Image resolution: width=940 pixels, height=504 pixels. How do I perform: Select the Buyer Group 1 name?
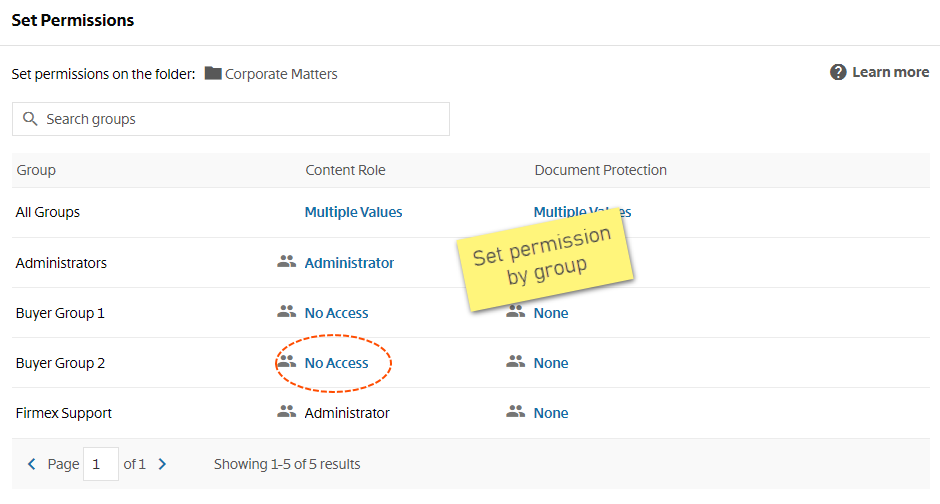point(60,313)
